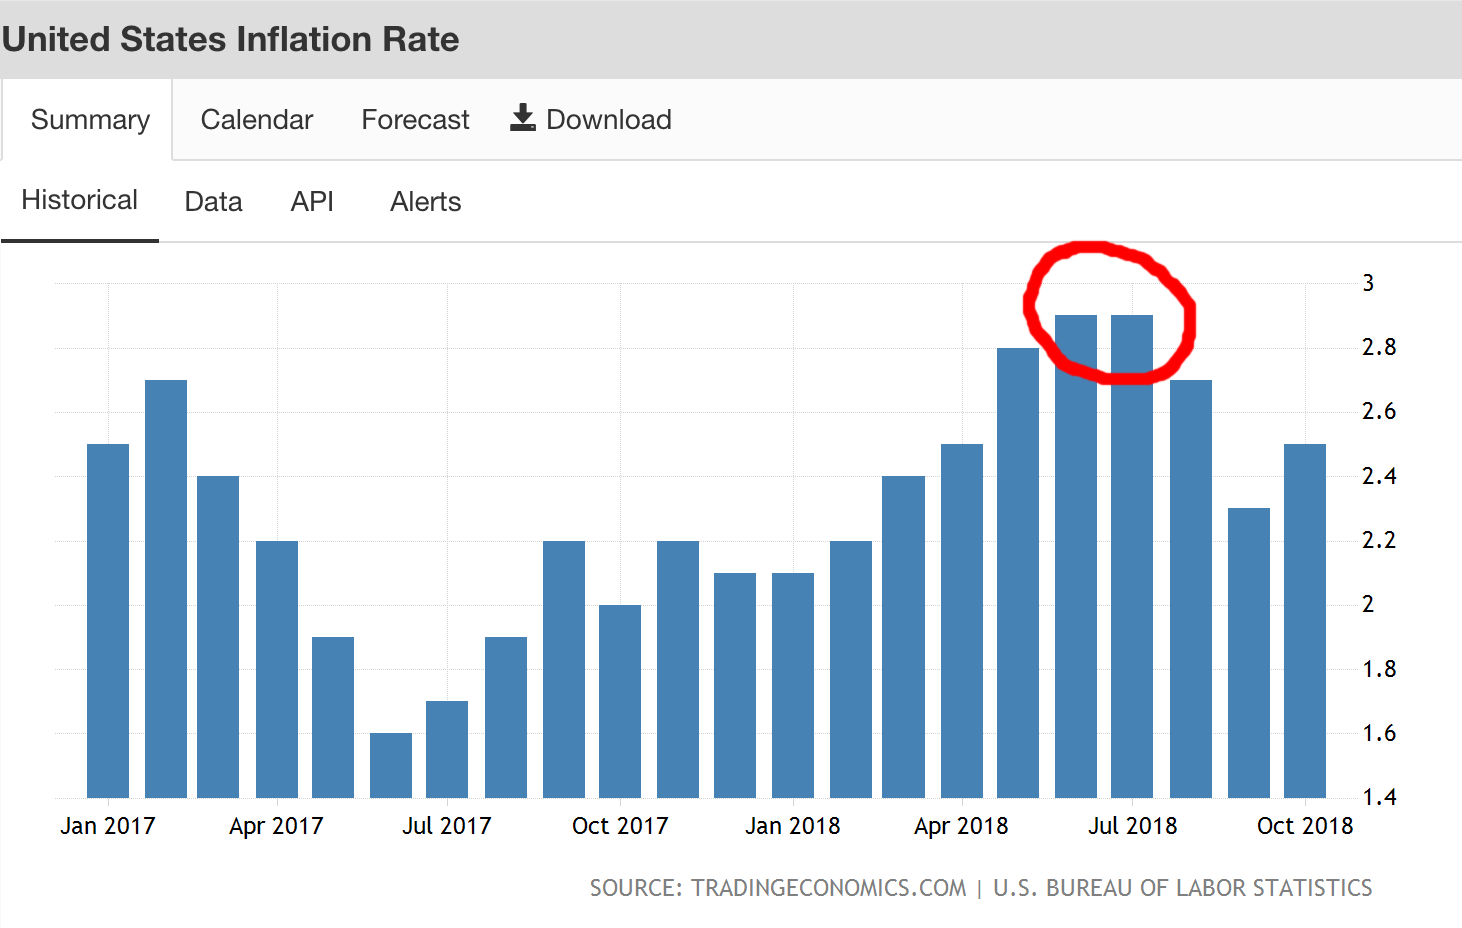Click the December 2017 bar at 2.1
Screen dimensions: 1462x928
click(735, 685)
